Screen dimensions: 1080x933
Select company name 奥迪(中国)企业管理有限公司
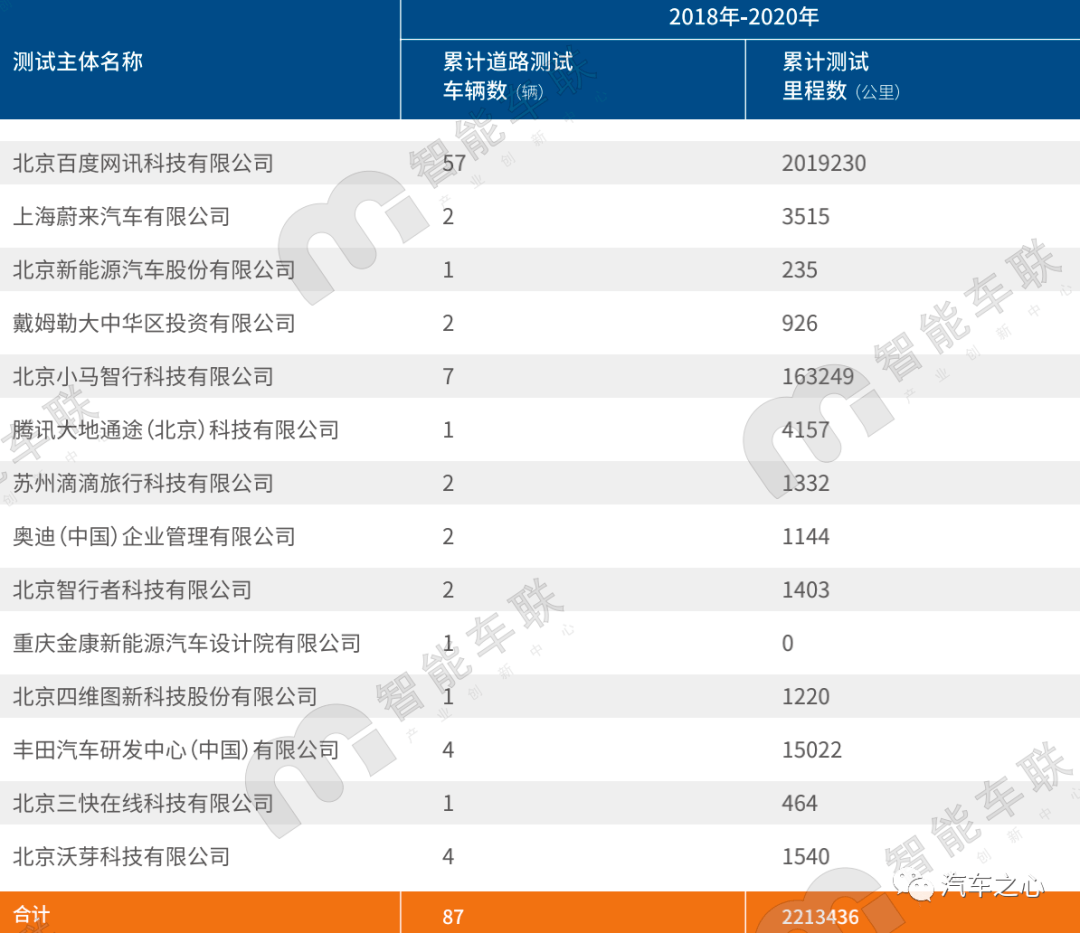[x=154, y=537]
